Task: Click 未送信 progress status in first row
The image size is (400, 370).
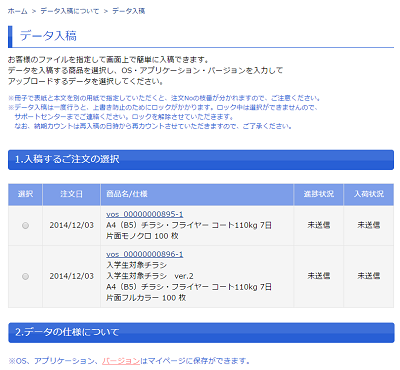Action: (319, 225)
